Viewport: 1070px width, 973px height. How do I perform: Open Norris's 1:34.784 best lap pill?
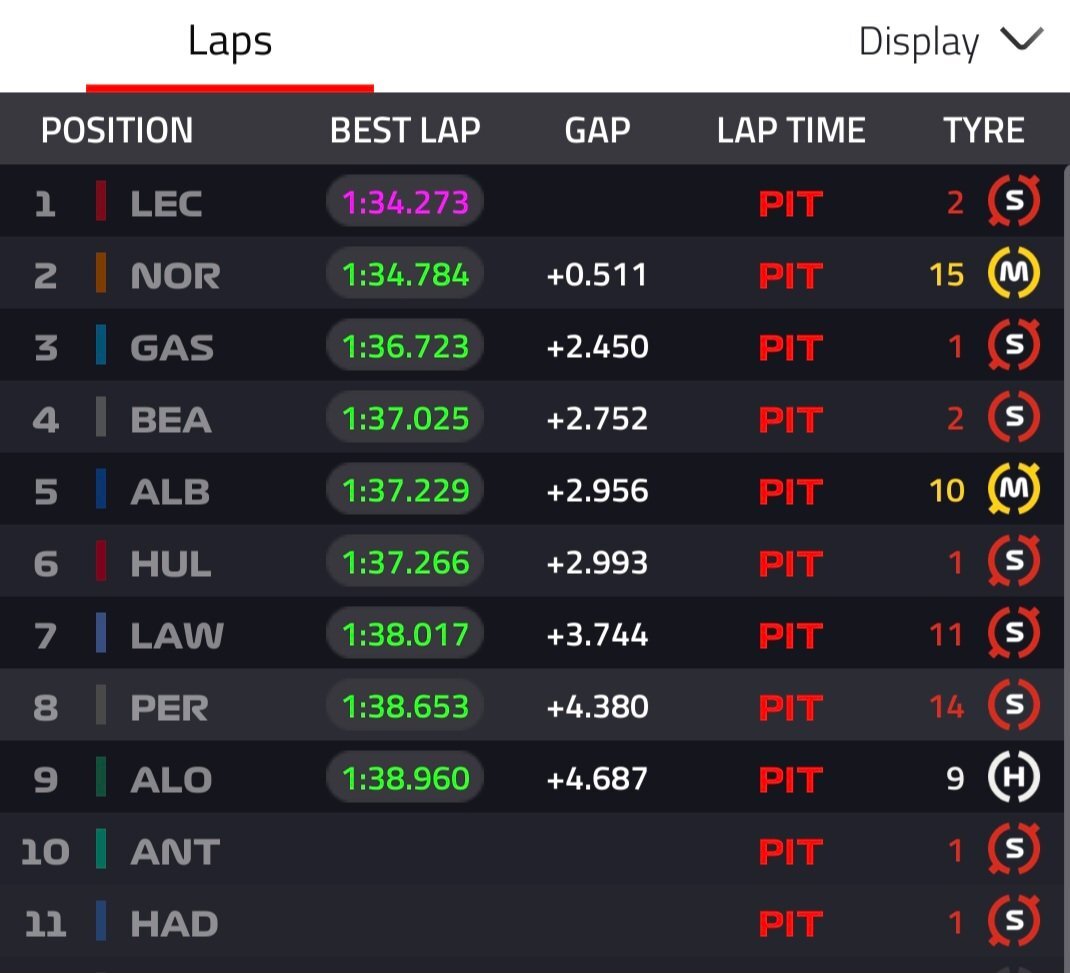pyautogui.click(x=405, y=274)
